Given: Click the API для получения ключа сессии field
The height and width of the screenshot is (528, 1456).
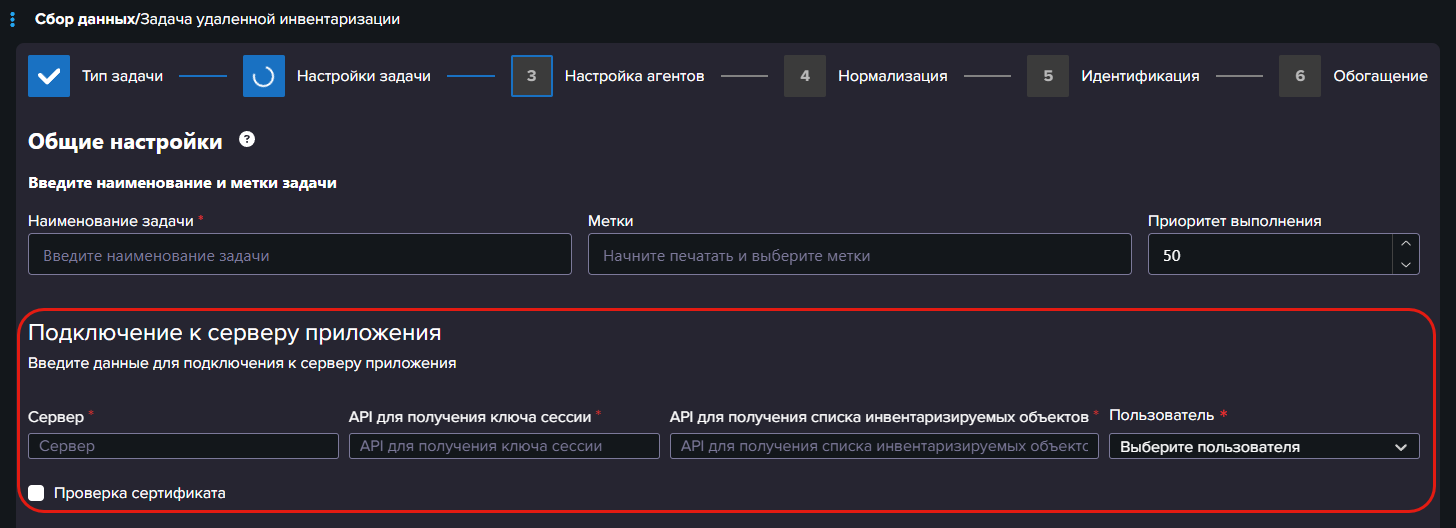Looking at the screenshot, I should pyautogui.click(x=504, y=446).
